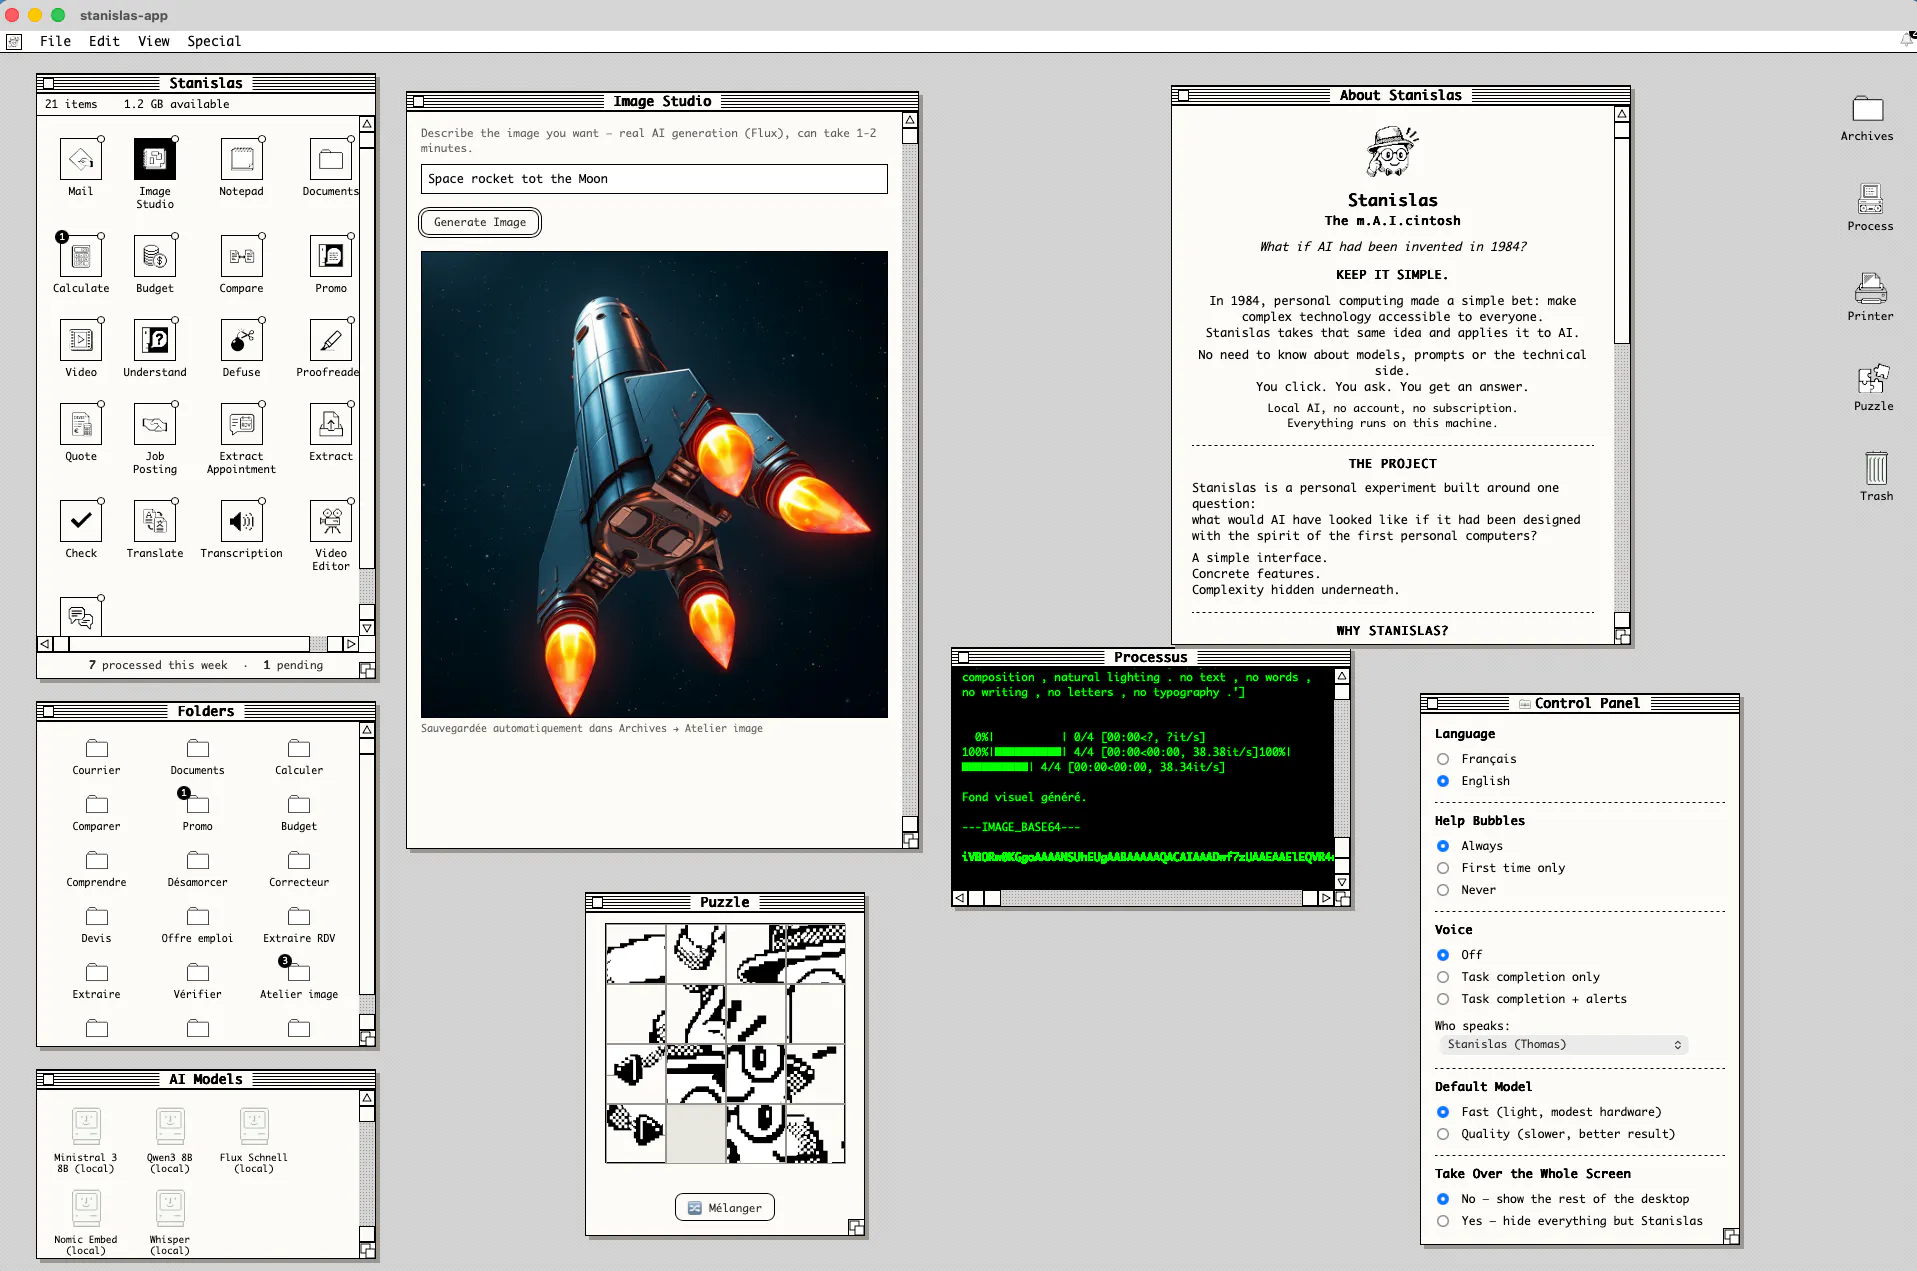Open the Printer desktop icon
The height and width of the screenshot is (1271, 1917).
click(x=1870, y=289)
